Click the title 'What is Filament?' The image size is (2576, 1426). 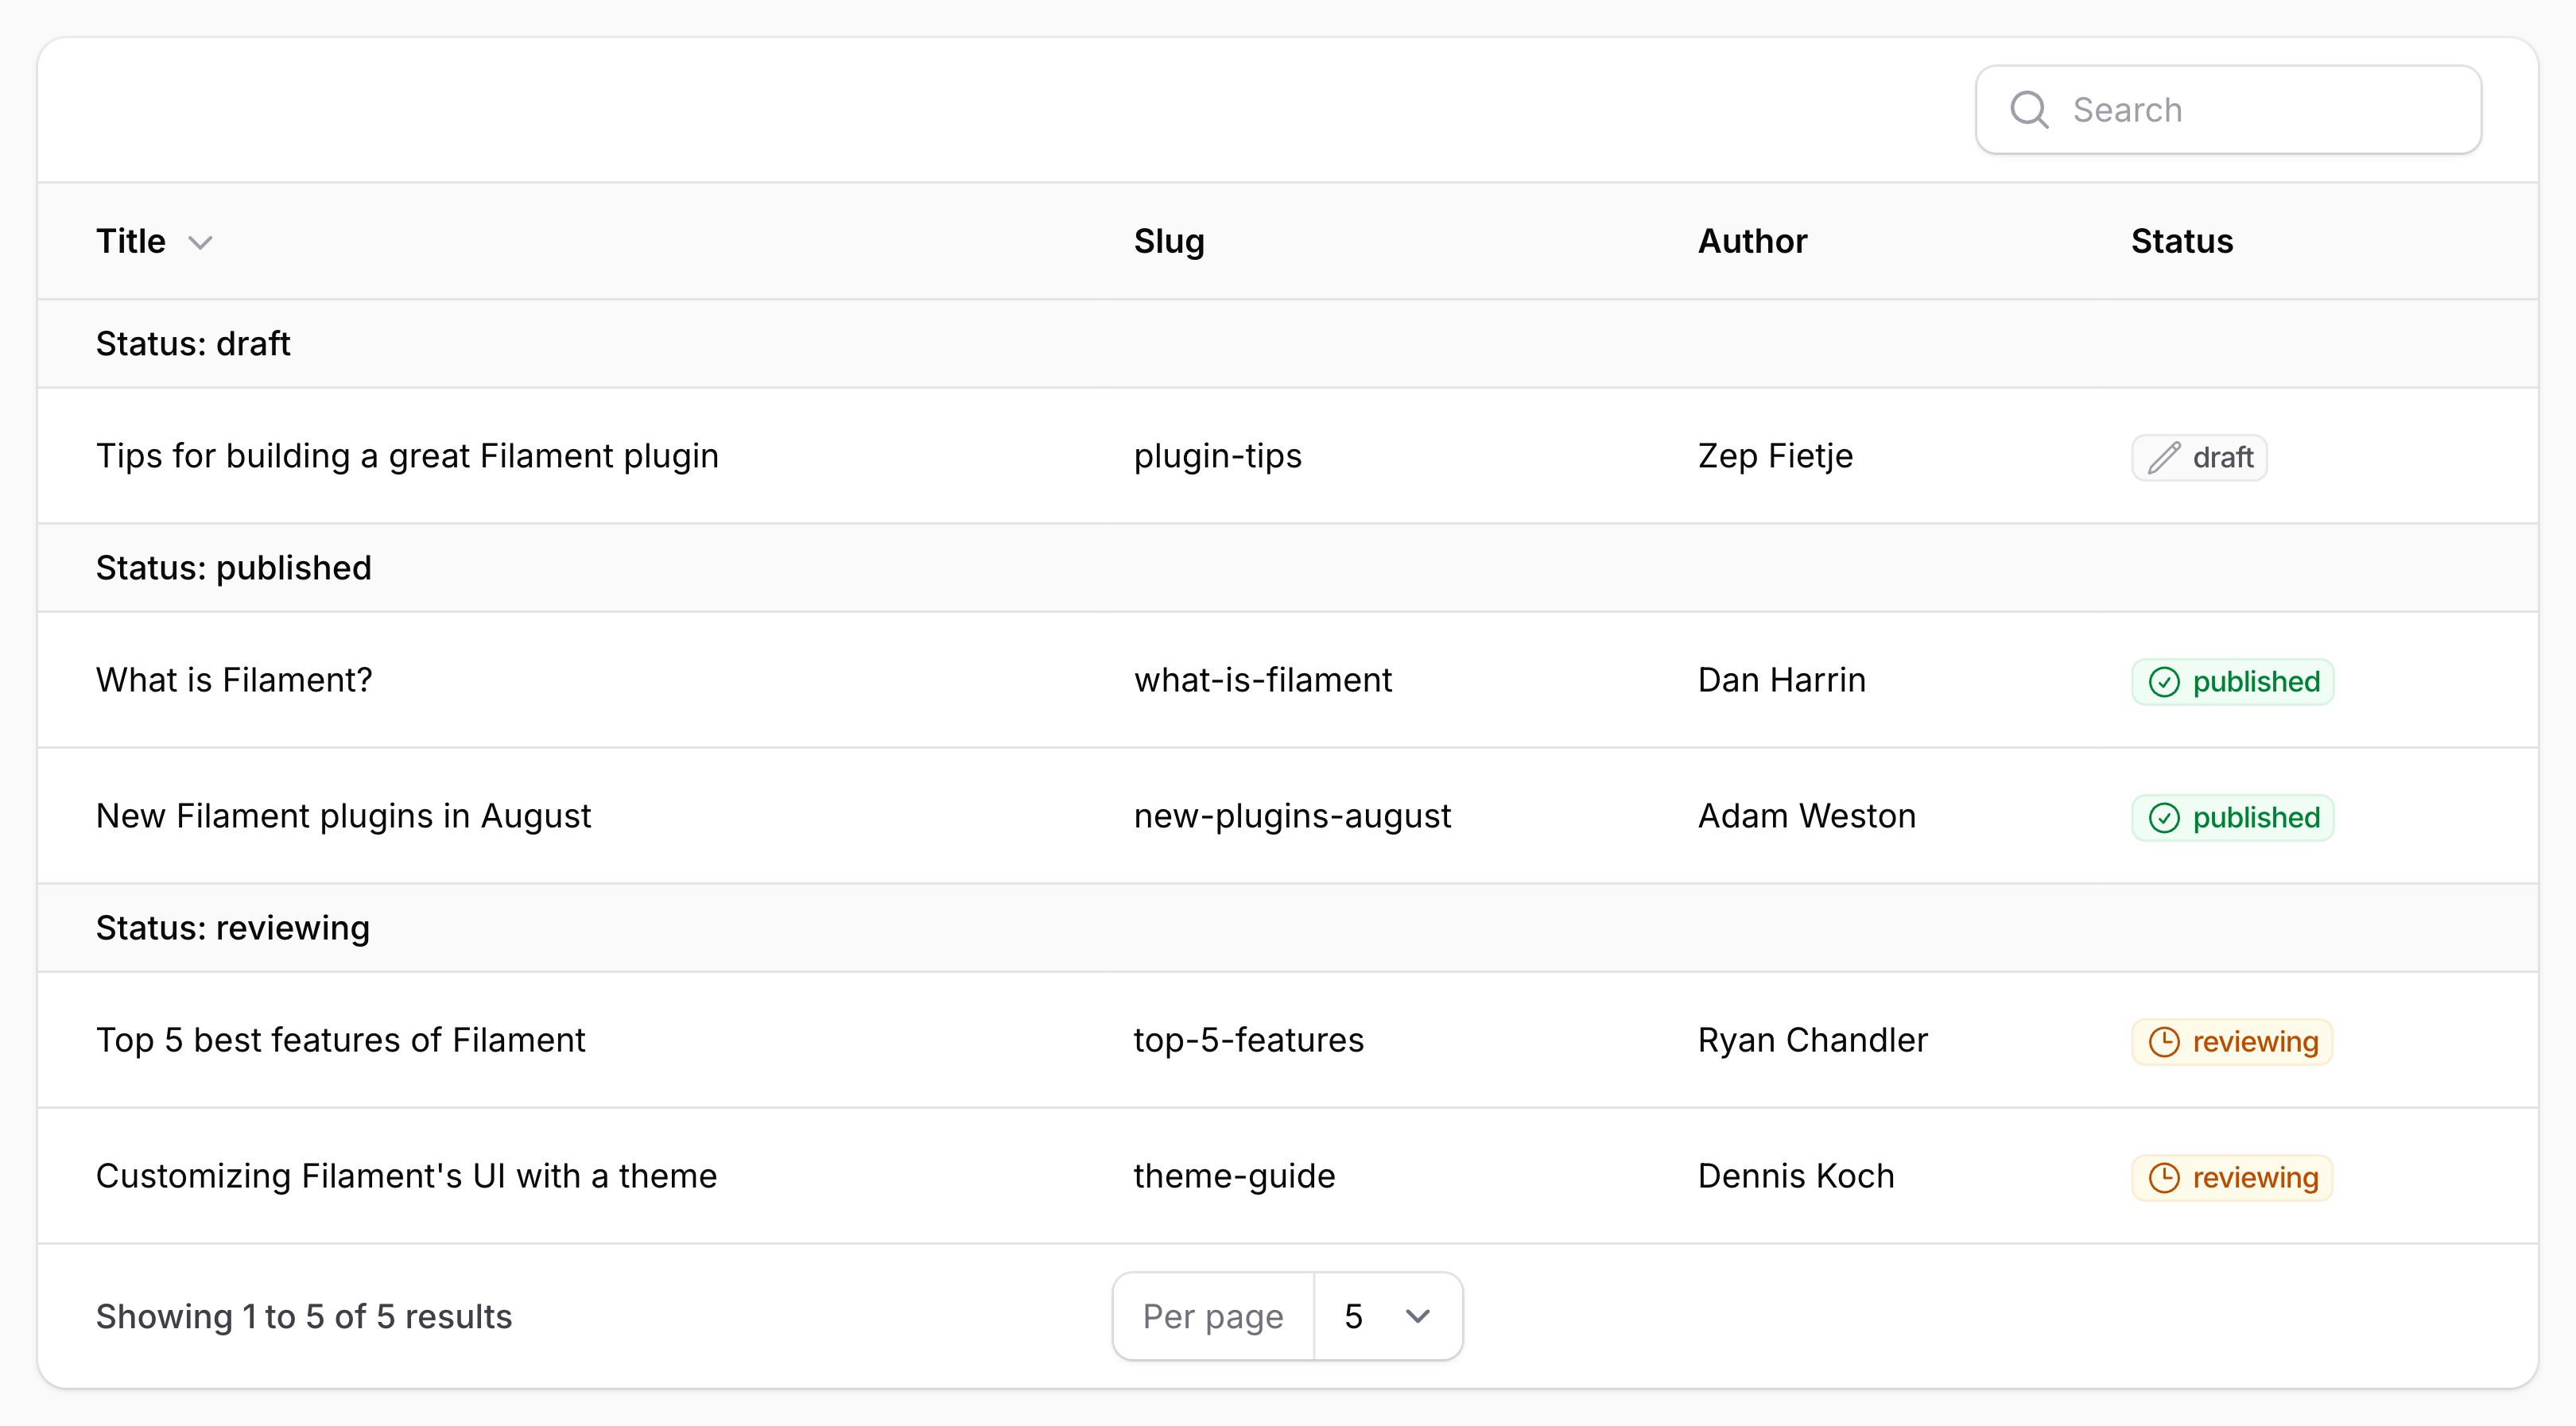tap(234, 680)
